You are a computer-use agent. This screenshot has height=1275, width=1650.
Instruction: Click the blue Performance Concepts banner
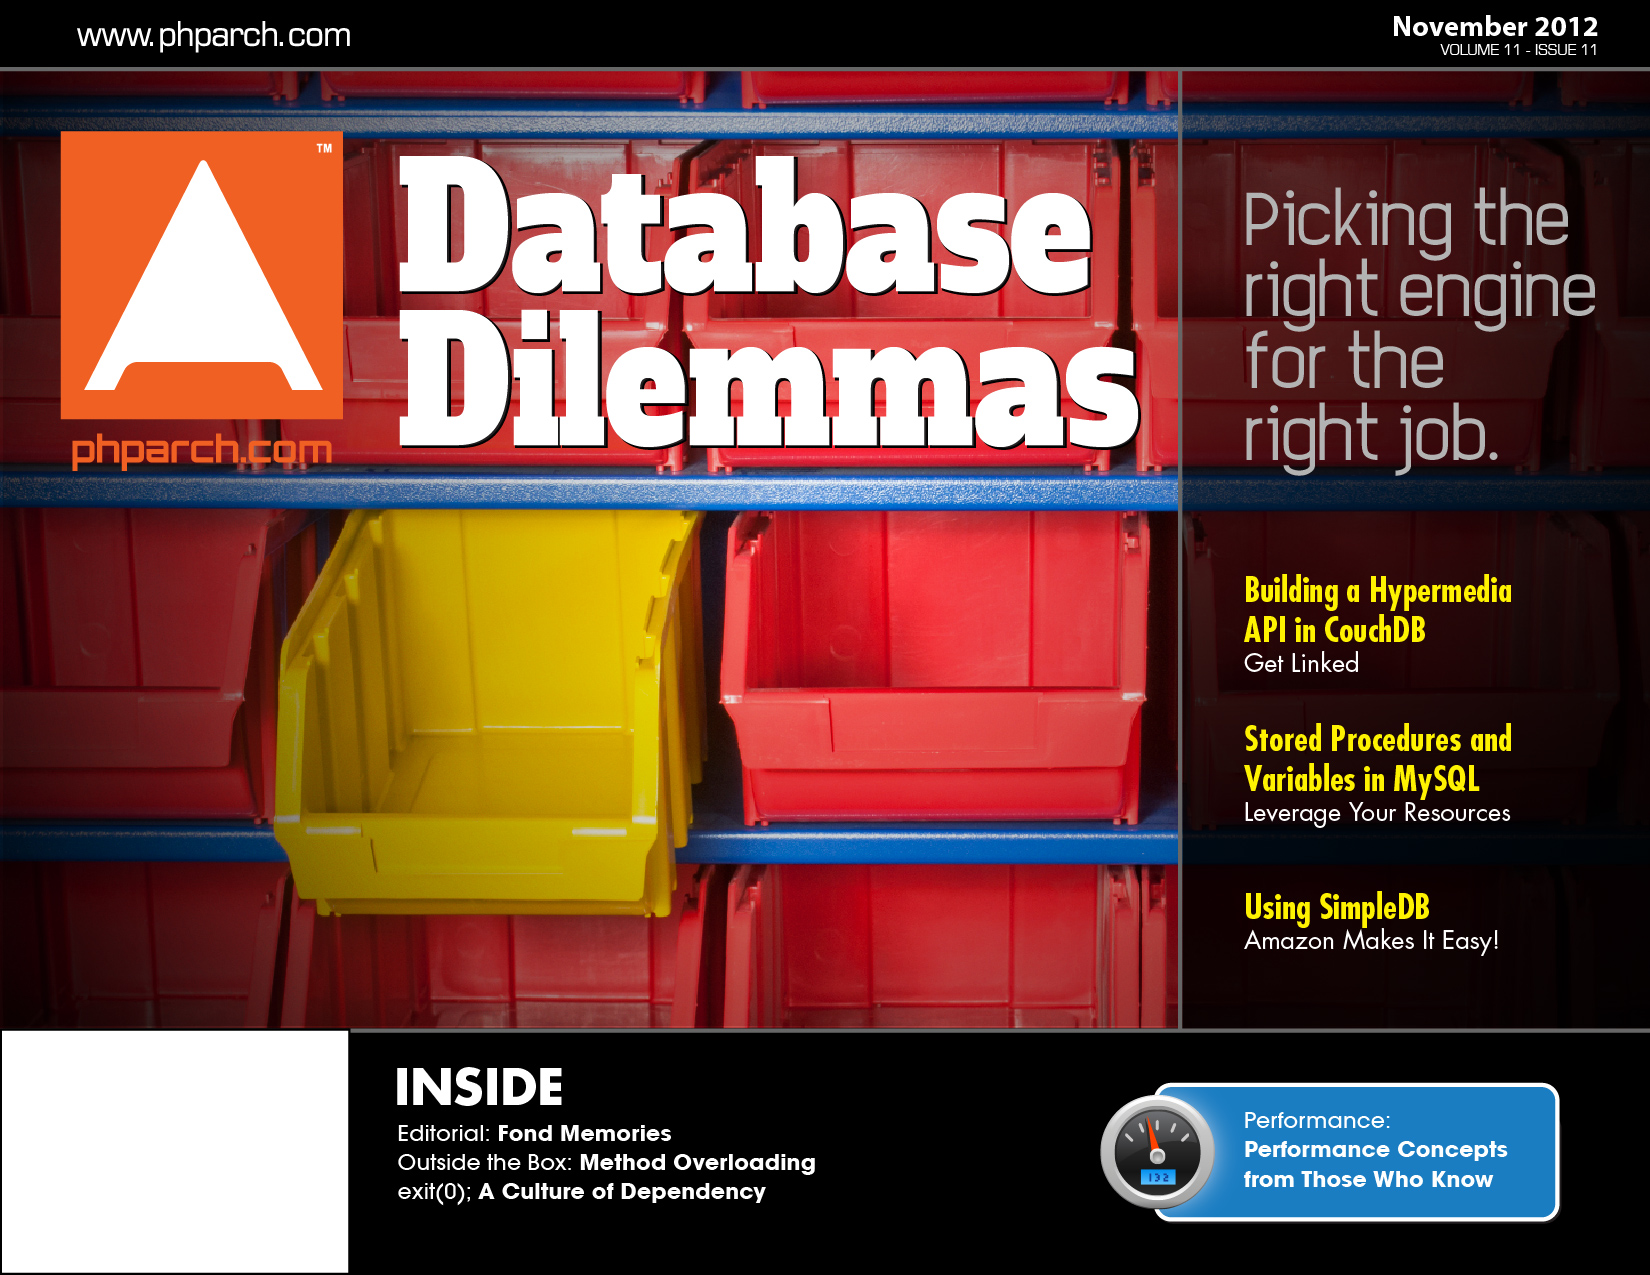(x=1357, y=1152)
